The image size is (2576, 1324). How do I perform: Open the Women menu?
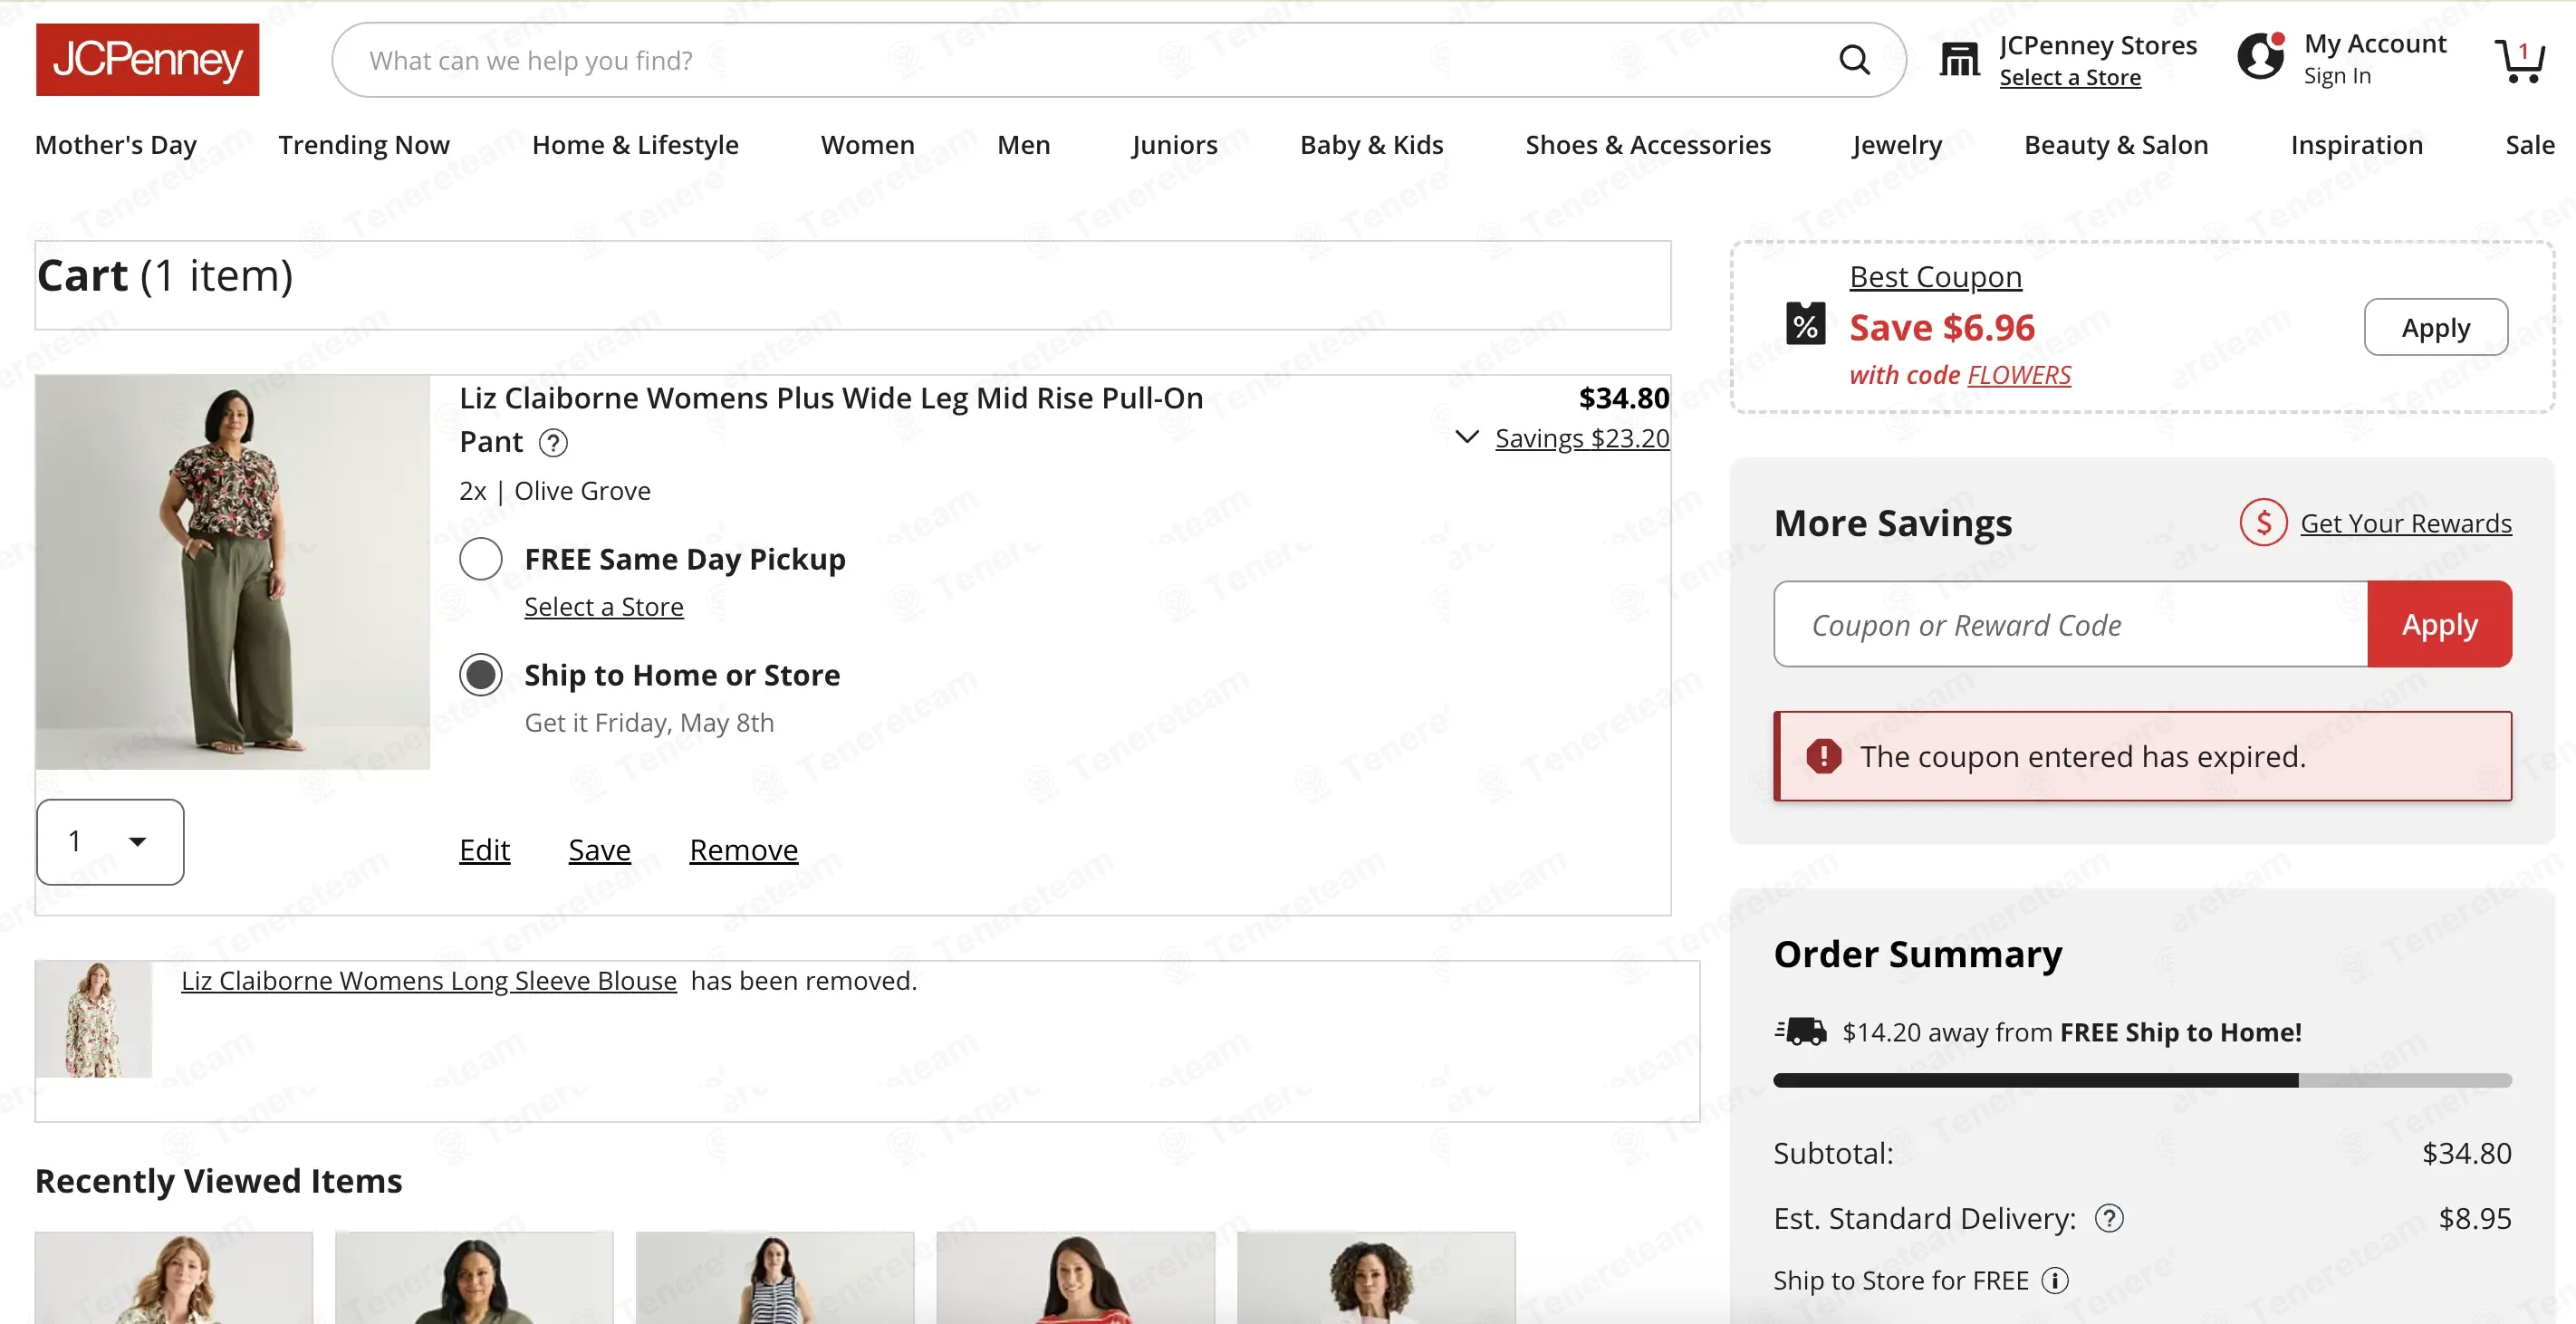(x=867, y=145)
